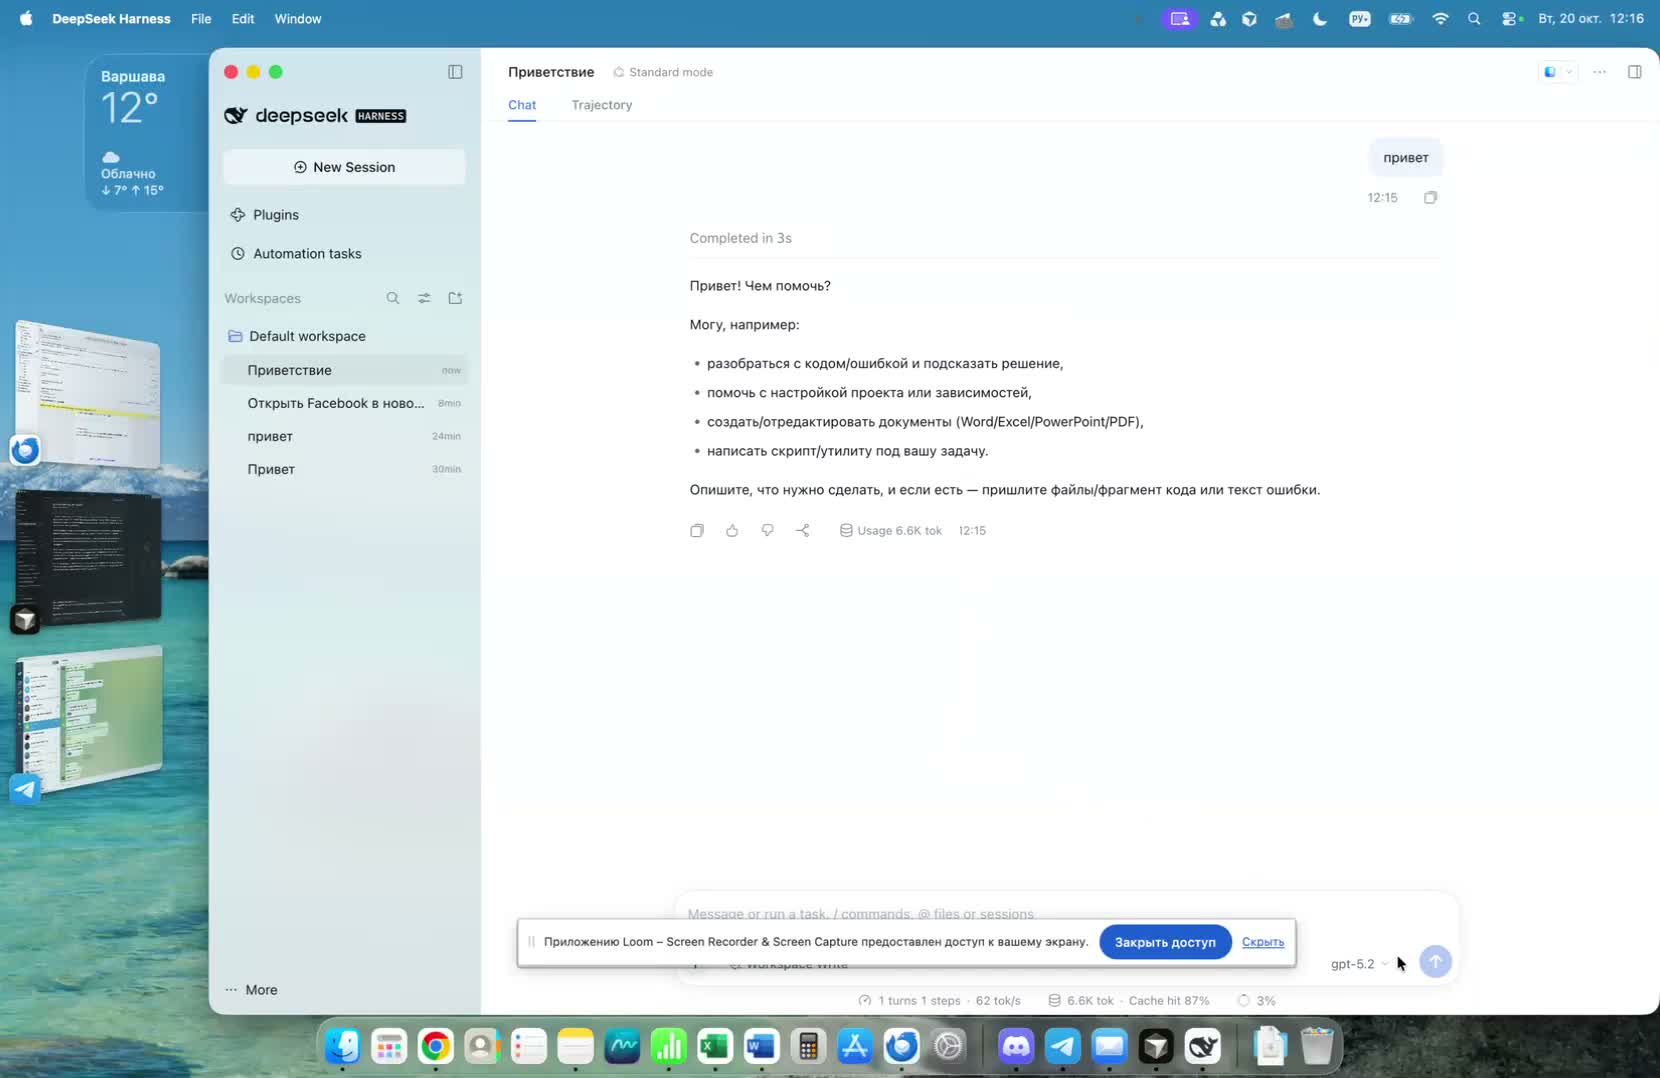Screen dimensions: 1660x1078
Task: Open Wi-Fi status in menu bar
Action: (x=1440, y=19)
